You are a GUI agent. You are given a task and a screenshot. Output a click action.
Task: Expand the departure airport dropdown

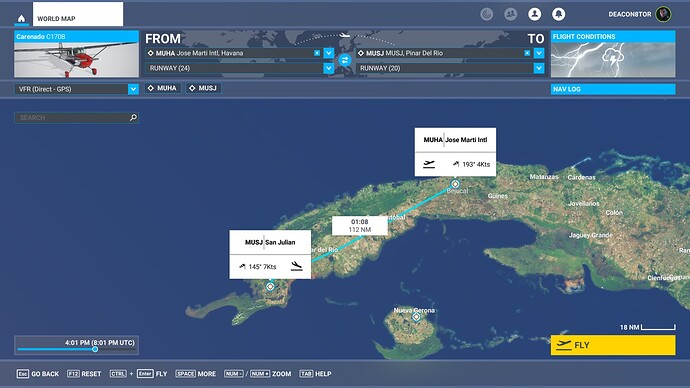[x=329, y=53]
